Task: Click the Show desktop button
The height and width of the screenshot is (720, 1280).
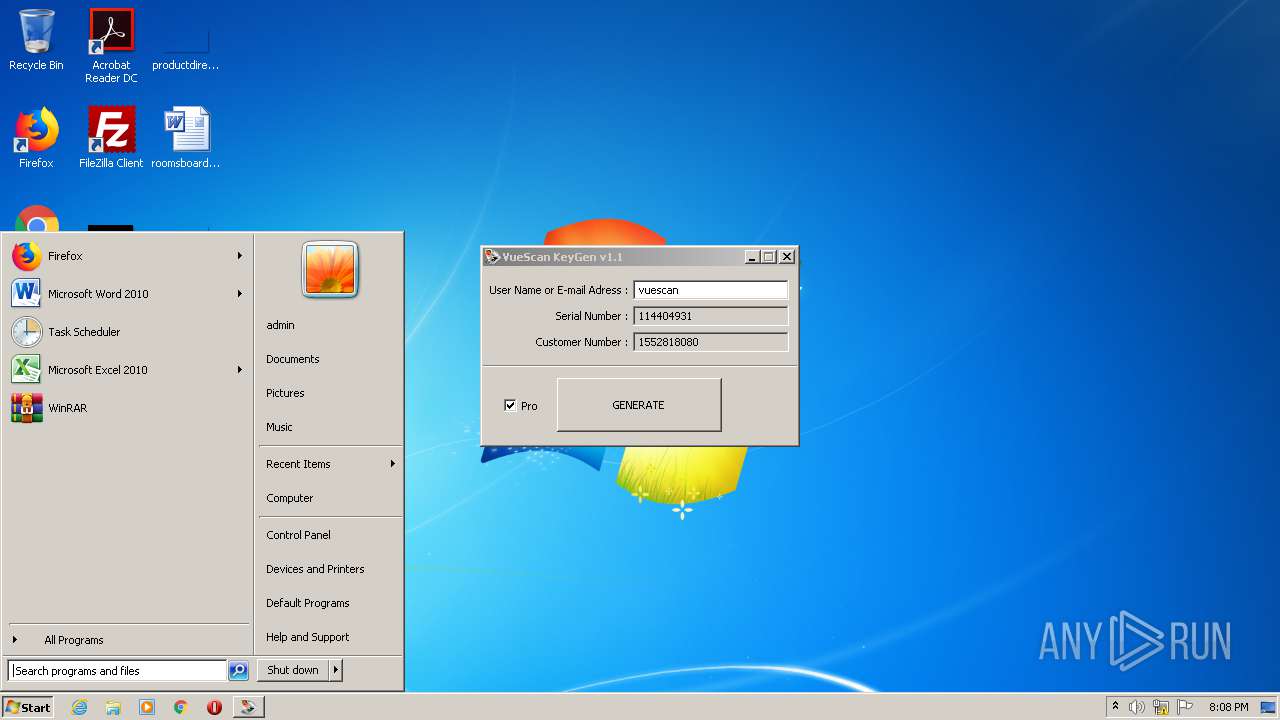Action: 1268,707
